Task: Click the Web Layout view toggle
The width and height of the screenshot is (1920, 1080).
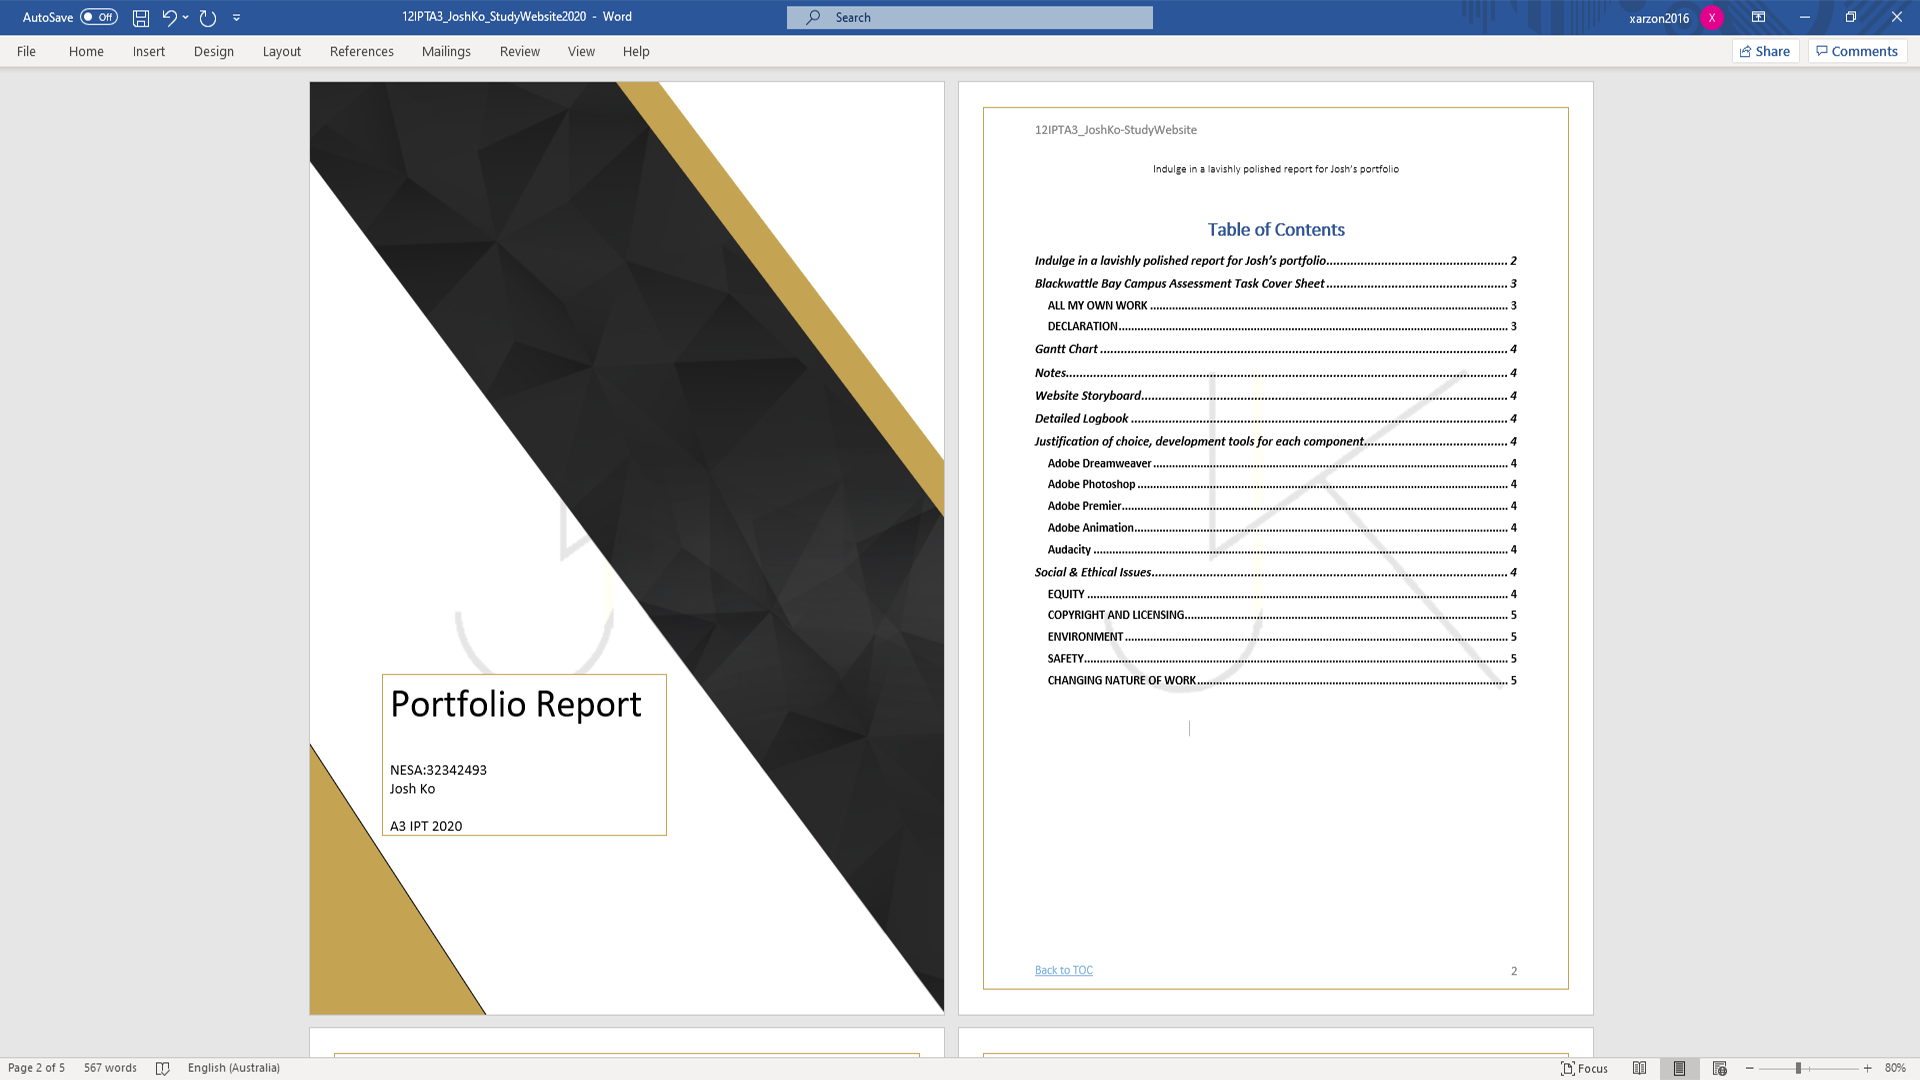Action: [1720, 1067]
